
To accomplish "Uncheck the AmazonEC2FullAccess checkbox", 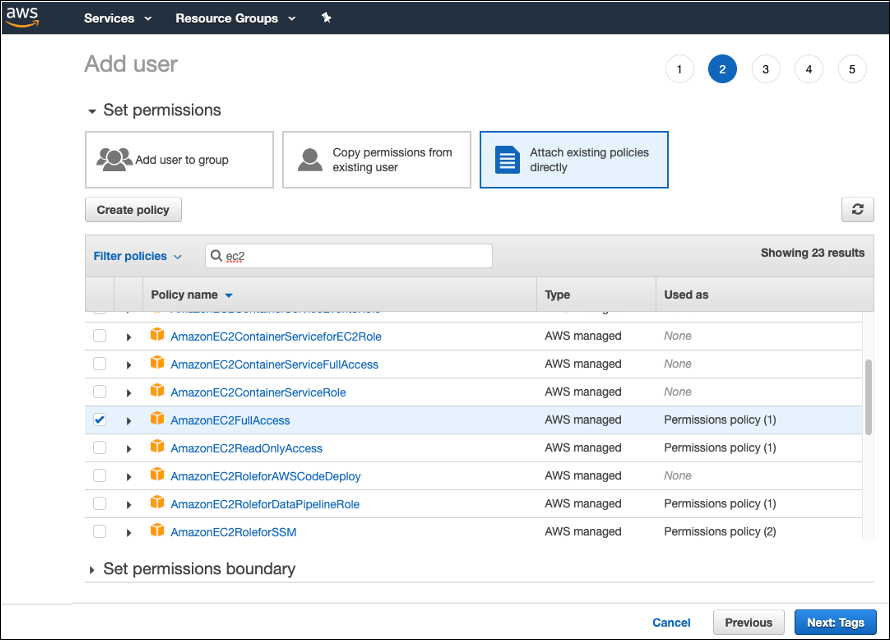I will [x=99, y=419].
